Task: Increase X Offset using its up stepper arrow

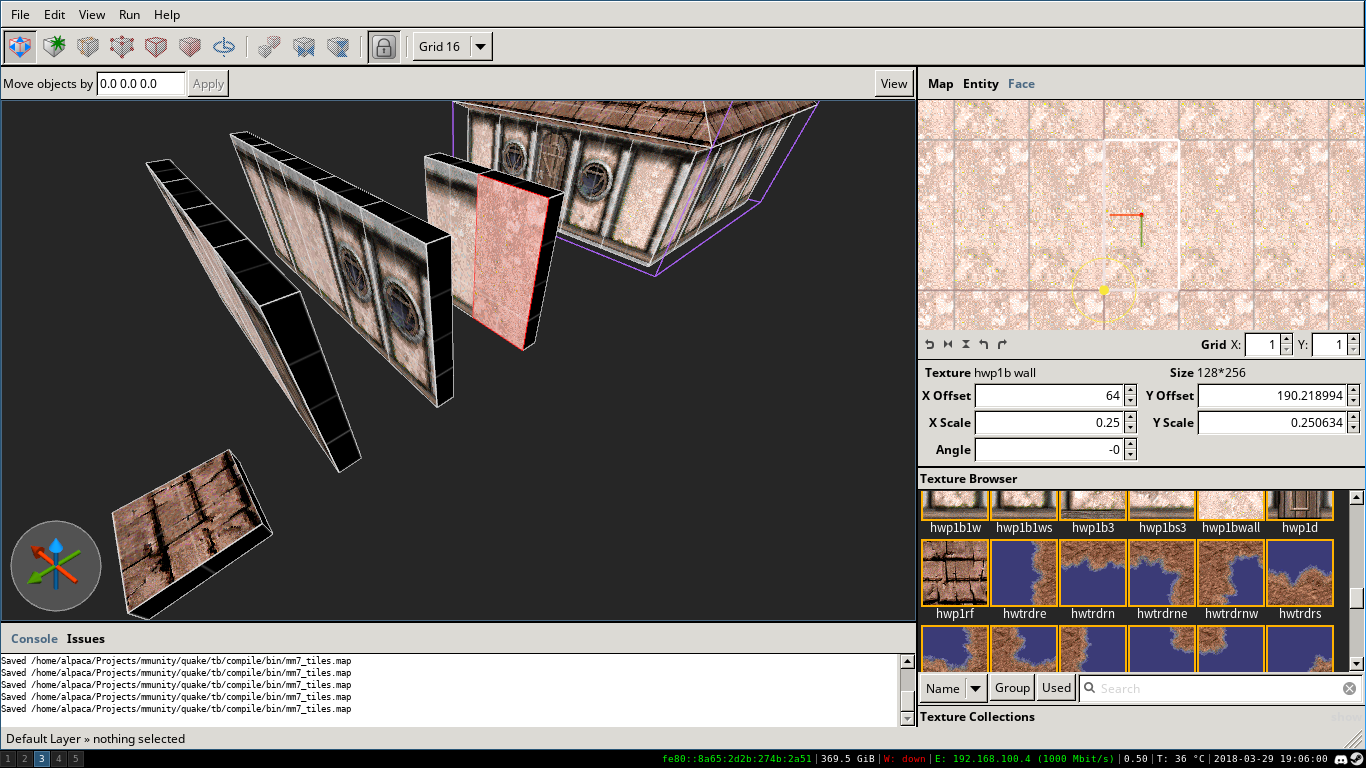Action: 1130,391
